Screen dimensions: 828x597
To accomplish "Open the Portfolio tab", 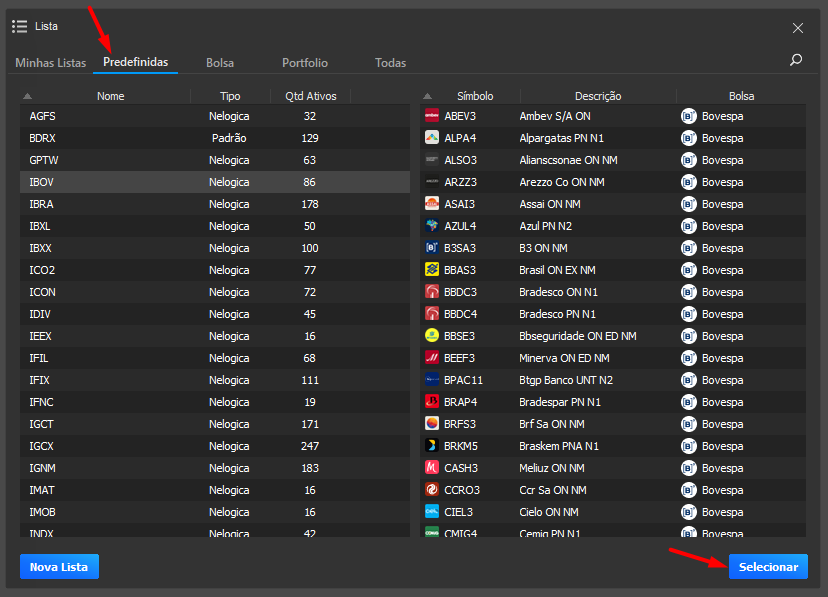I will [305, 63].
